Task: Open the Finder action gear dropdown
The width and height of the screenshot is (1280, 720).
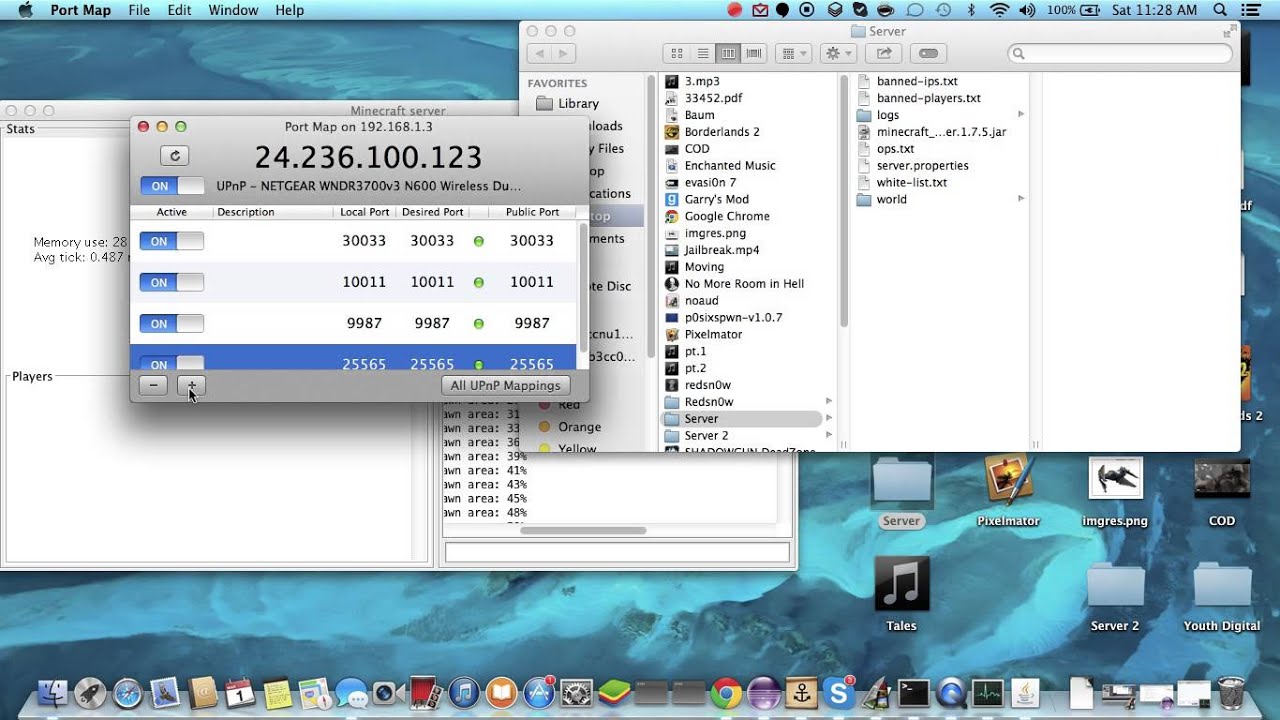Action: coord(837,53)
